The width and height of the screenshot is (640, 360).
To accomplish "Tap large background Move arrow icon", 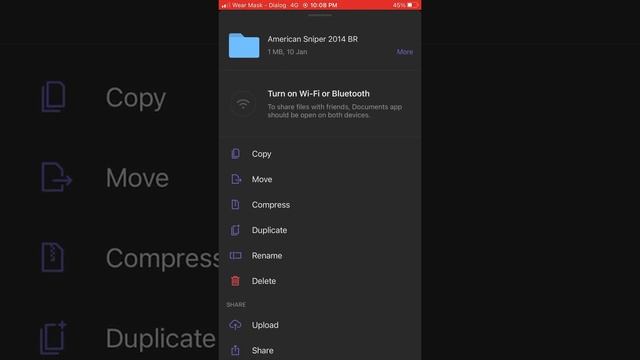I will pyautogui.click(x=57, y=177).
